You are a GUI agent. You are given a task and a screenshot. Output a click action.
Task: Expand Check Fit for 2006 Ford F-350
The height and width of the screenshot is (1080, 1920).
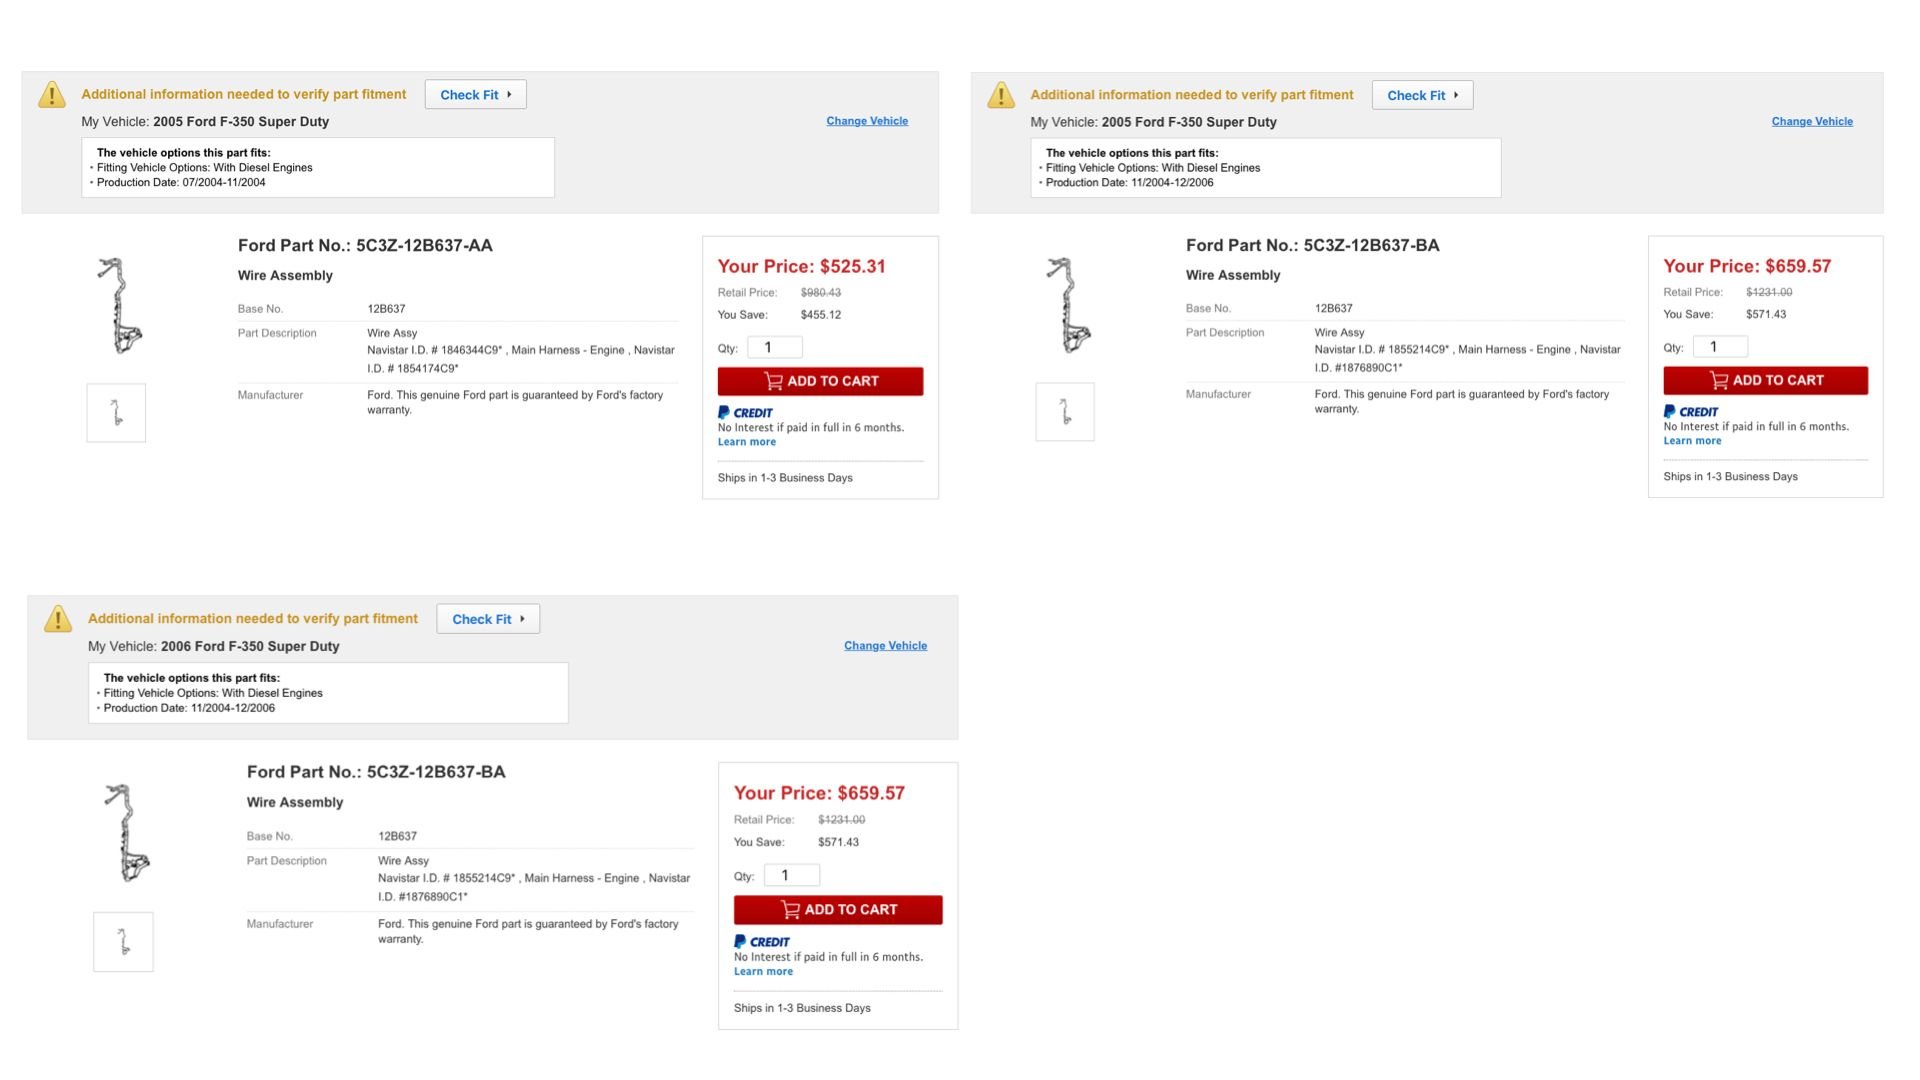click(488, 619)
